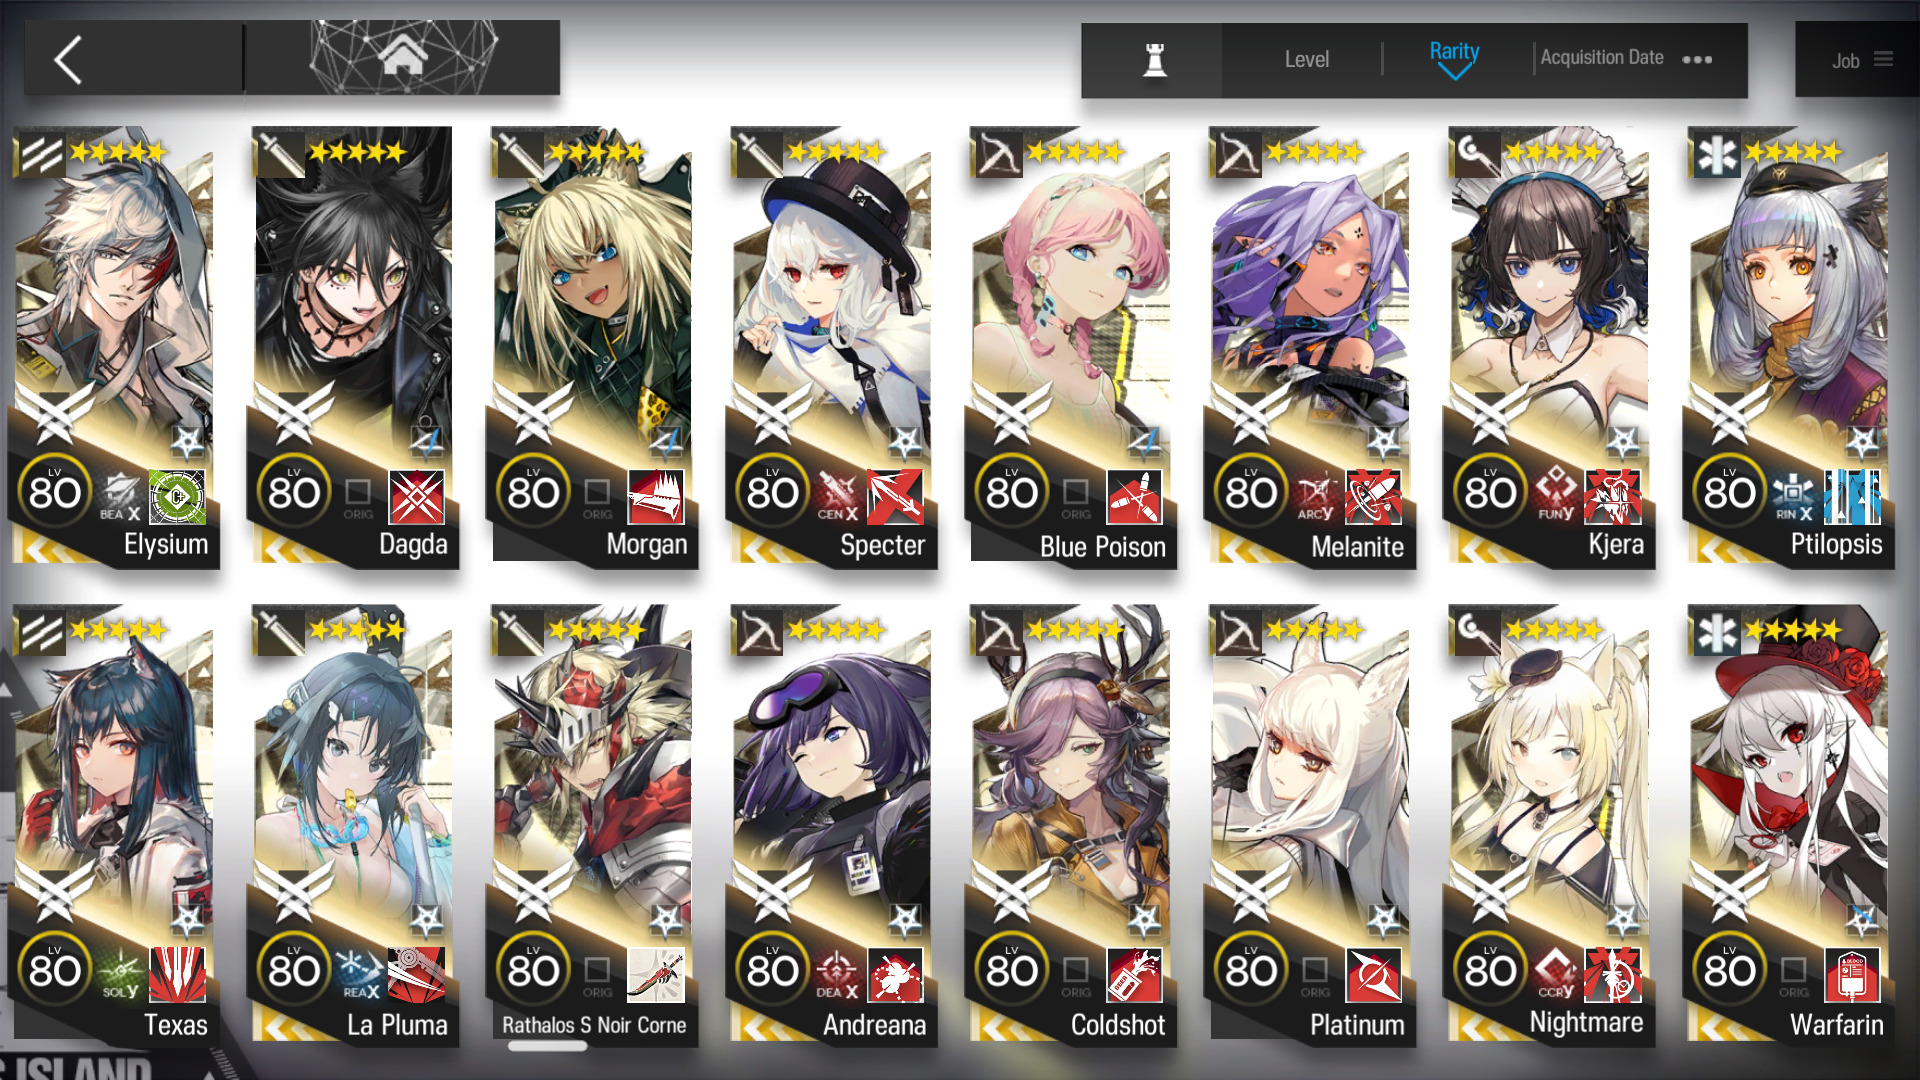Sort by Acquisition Date
This screenshot has width=1920, height=1080.
pyautogui.click(x=1601, y=58)
